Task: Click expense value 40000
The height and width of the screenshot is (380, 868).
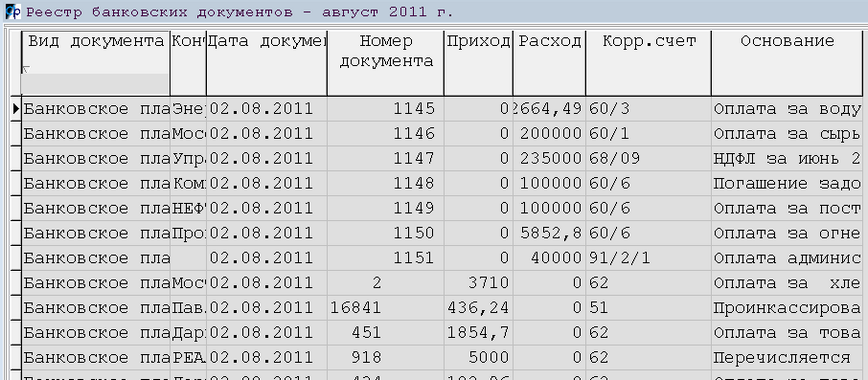Action: (x=549, y=259)
